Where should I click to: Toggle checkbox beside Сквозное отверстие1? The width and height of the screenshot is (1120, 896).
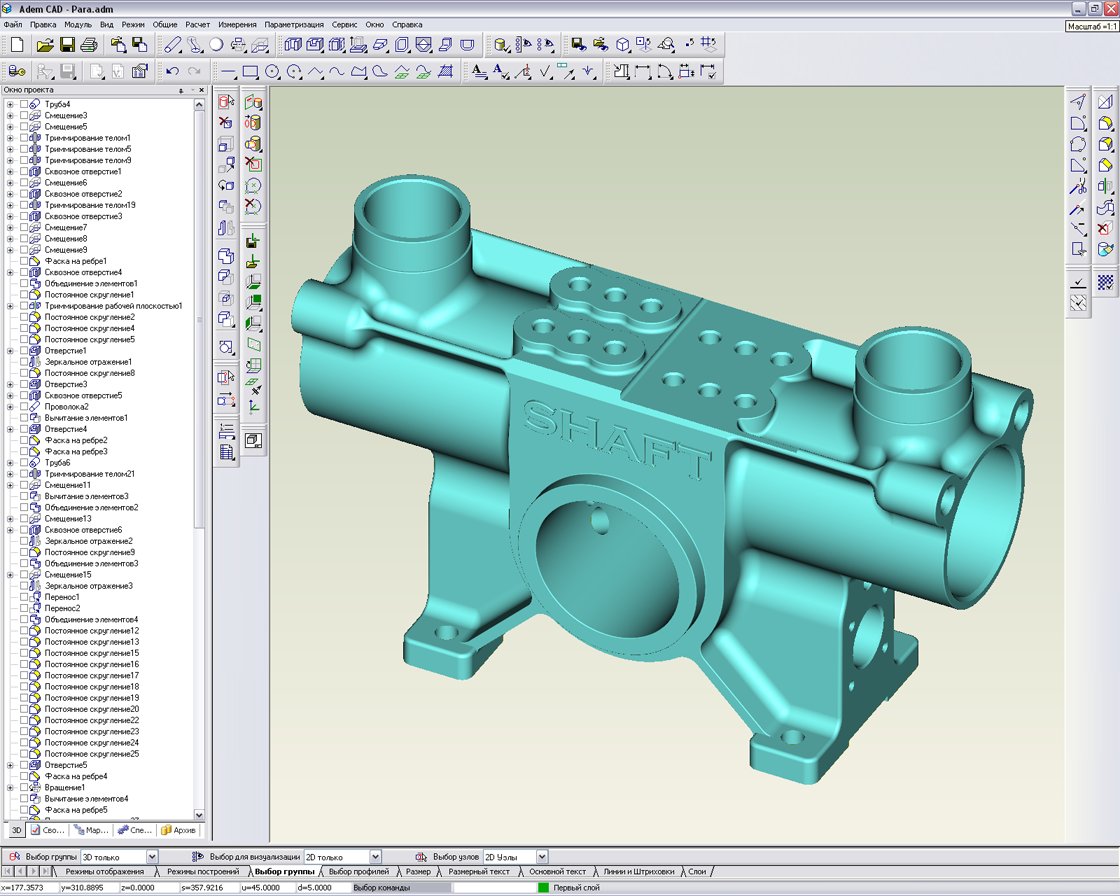[x=23, y=171]
